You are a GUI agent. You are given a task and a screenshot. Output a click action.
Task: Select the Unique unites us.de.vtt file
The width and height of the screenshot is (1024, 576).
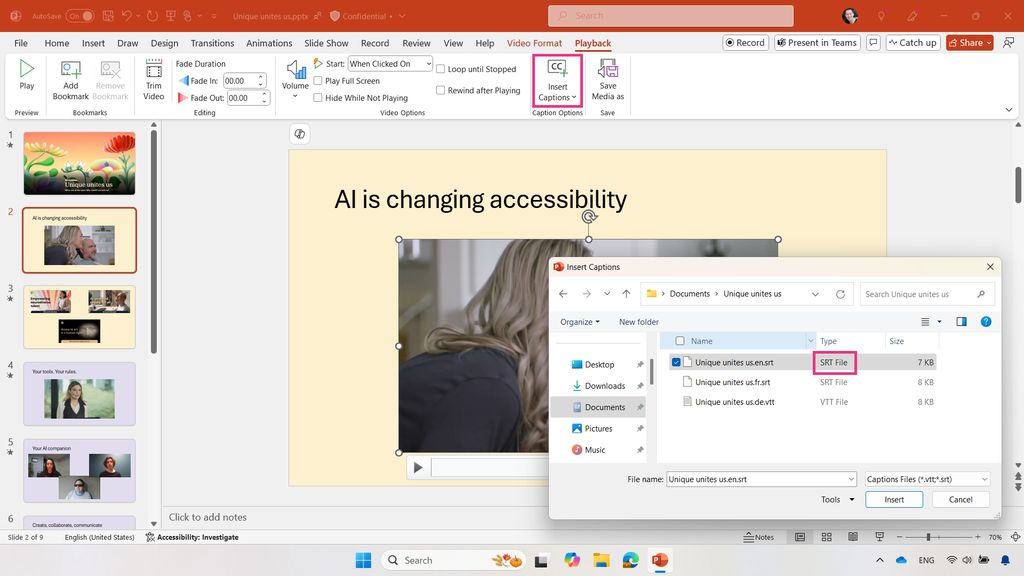coord(734,402)
